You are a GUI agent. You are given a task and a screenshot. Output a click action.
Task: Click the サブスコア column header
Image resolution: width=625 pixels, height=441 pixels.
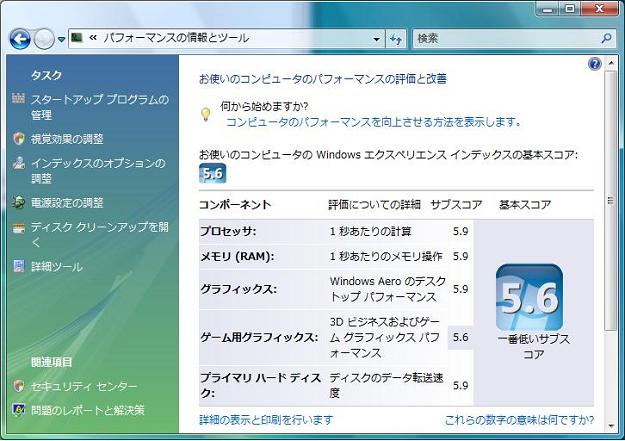(x=456, y=205)
